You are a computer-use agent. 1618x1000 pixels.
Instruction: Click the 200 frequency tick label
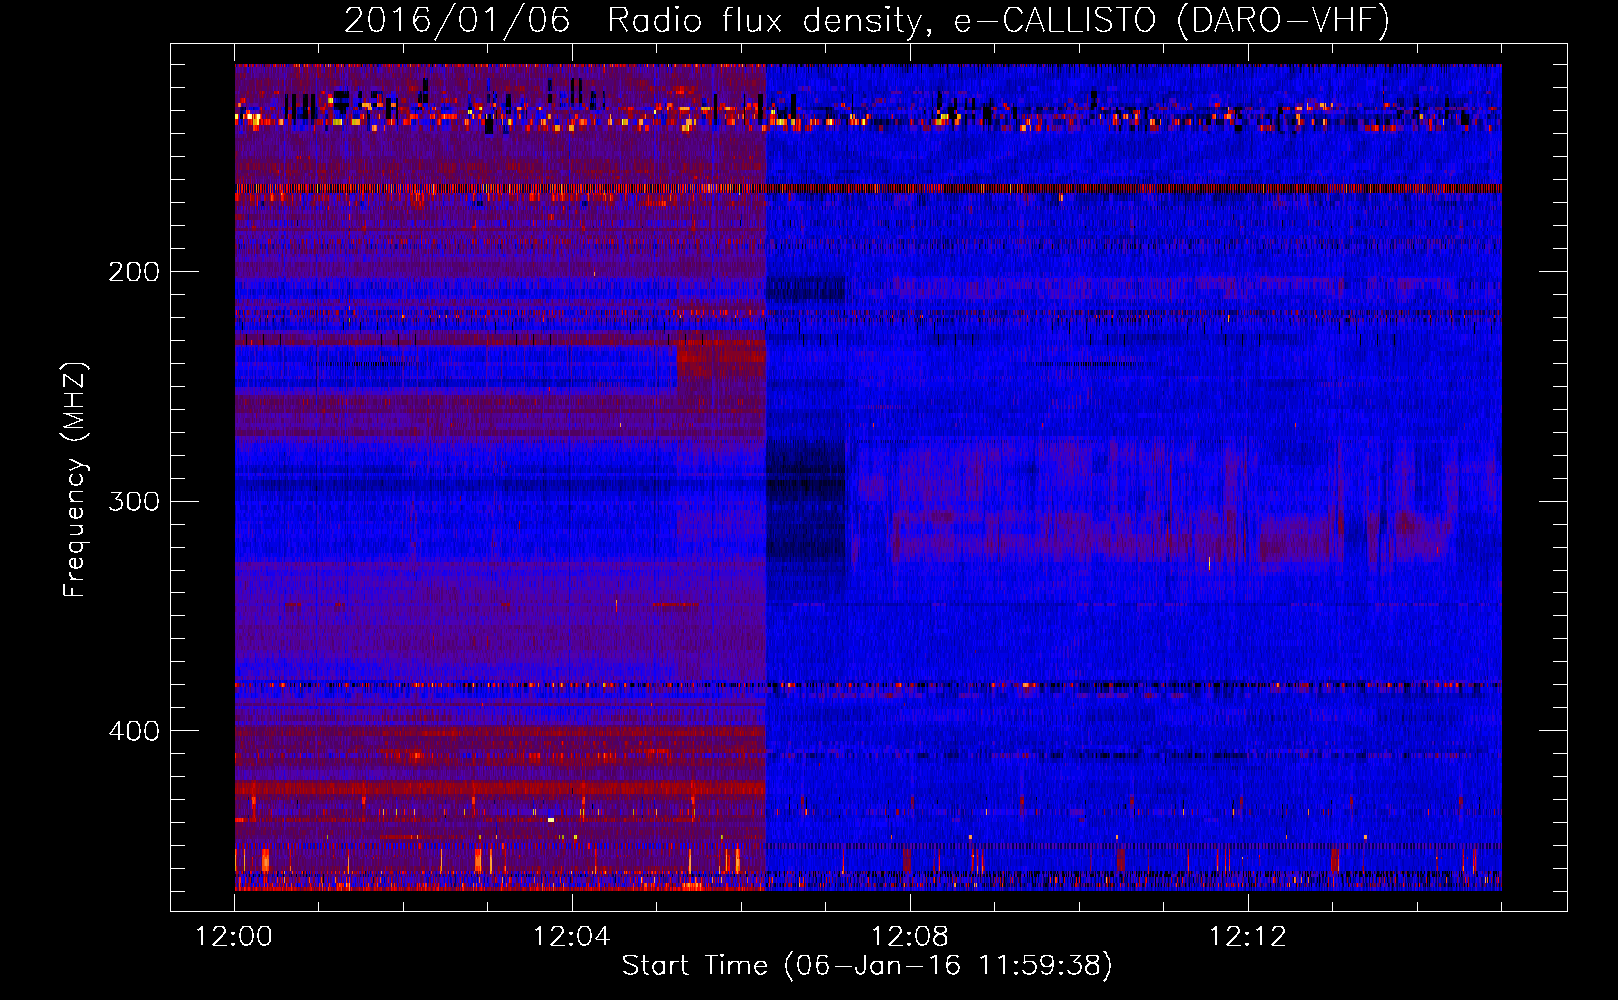pos(134,272)
